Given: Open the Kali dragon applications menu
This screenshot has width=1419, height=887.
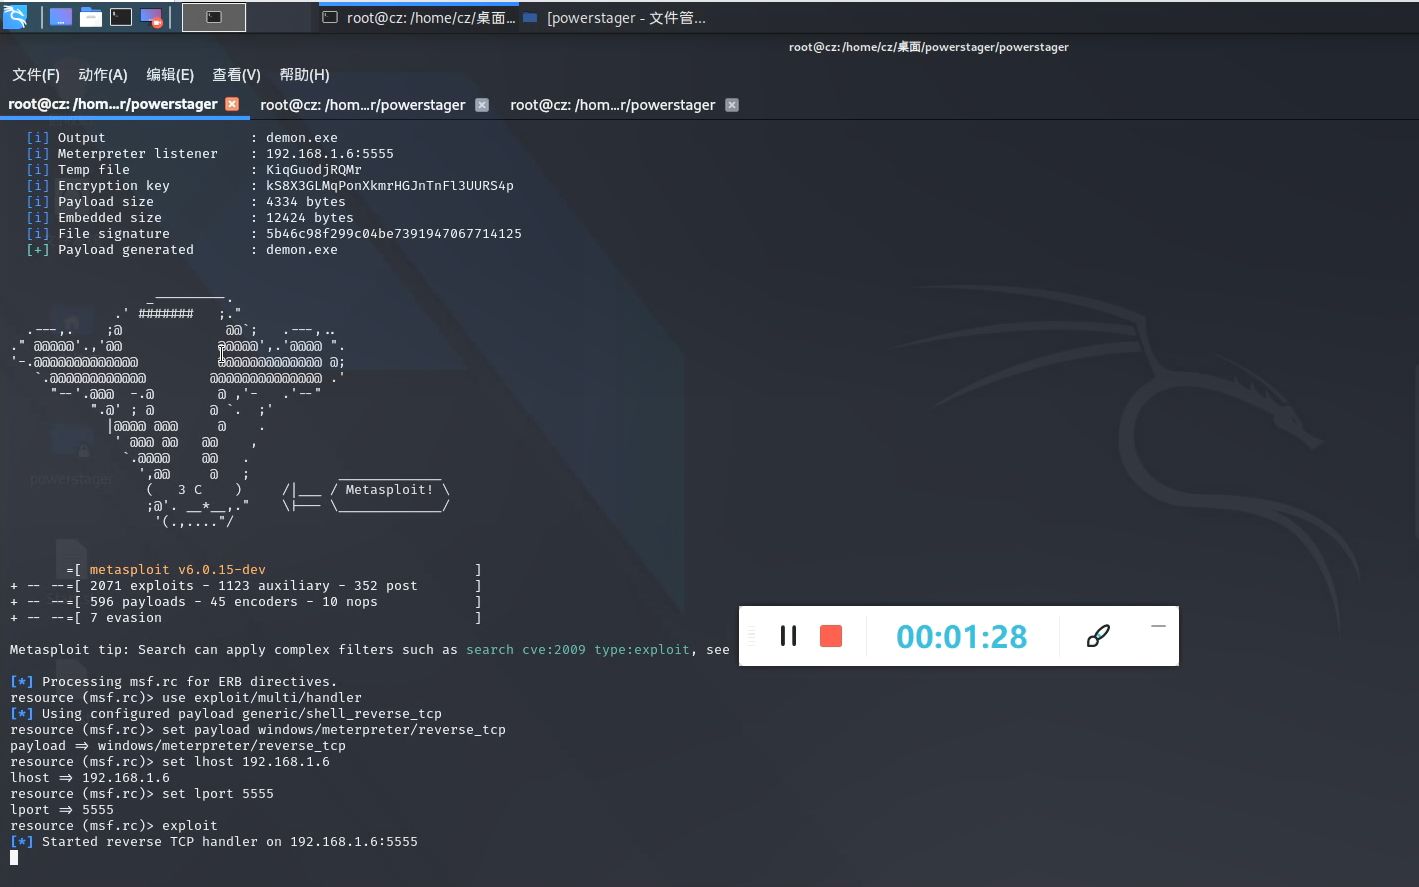Looking at the screenshot, I should click(15, 16).
